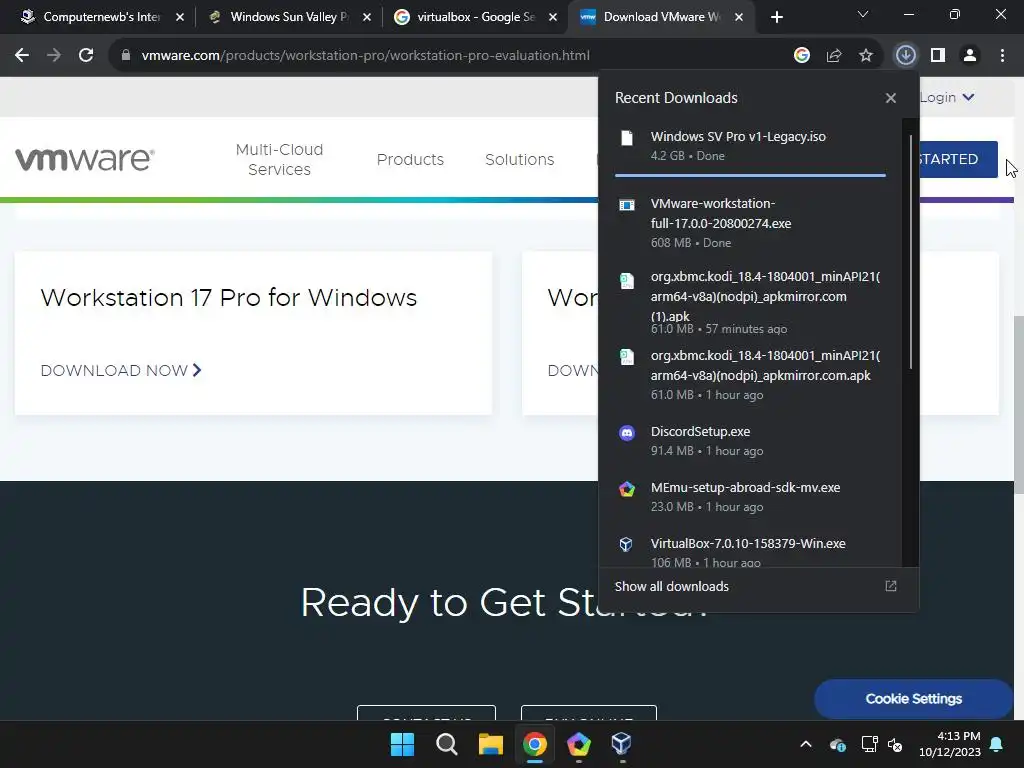1024x768 pixels.
Task: Click Show all downloads
Action: coord(671,586)
